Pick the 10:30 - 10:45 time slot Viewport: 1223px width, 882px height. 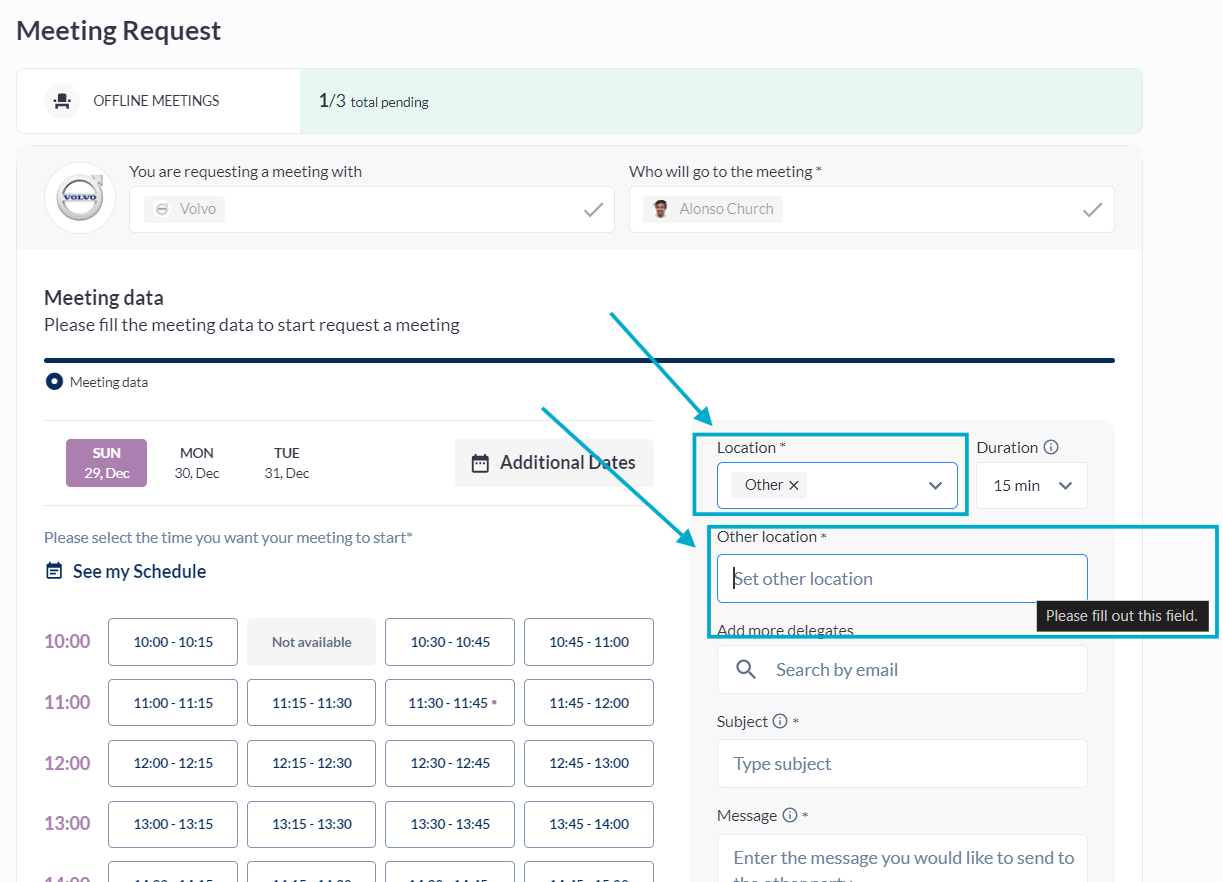pyautogui.click(x=450, y=642)
